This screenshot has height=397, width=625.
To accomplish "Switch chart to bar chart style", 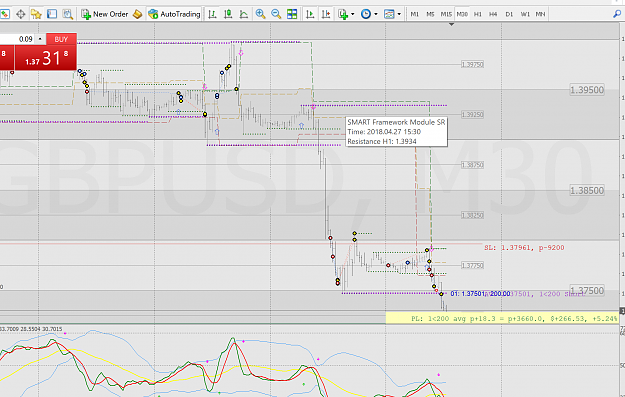I will (x=212, y=14).
